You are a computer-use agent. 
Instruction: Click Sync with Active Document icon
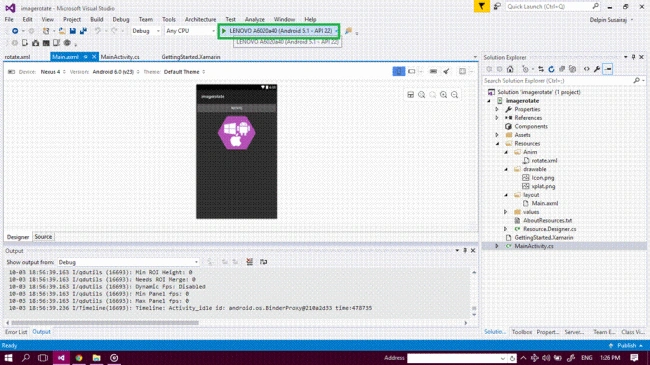coord(541,69)
